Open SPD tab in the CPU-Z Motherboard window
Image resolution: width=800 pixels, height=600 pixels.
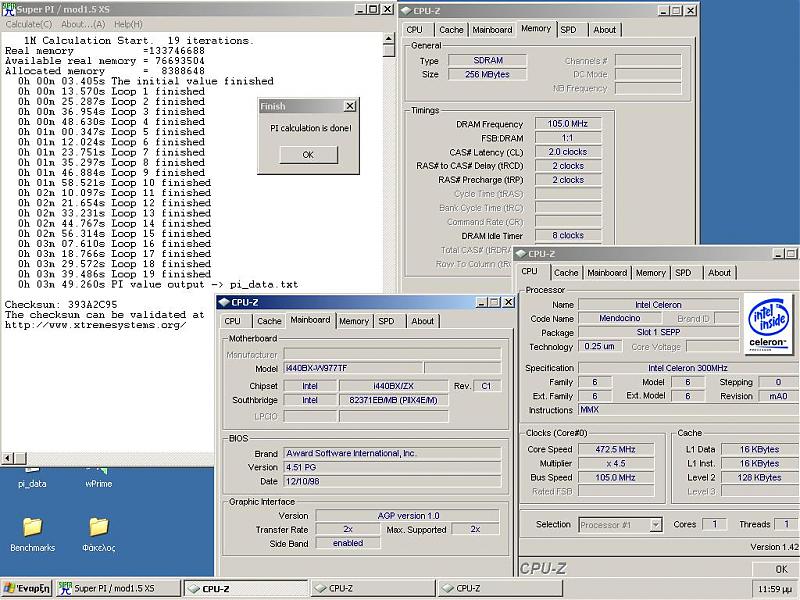pyautogui.click(x=386, y=321)
